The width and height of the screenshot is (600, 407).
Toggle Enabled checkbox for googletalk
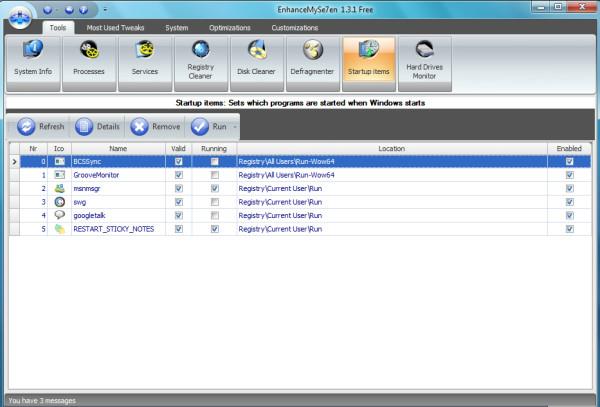[x=569, y=215]
